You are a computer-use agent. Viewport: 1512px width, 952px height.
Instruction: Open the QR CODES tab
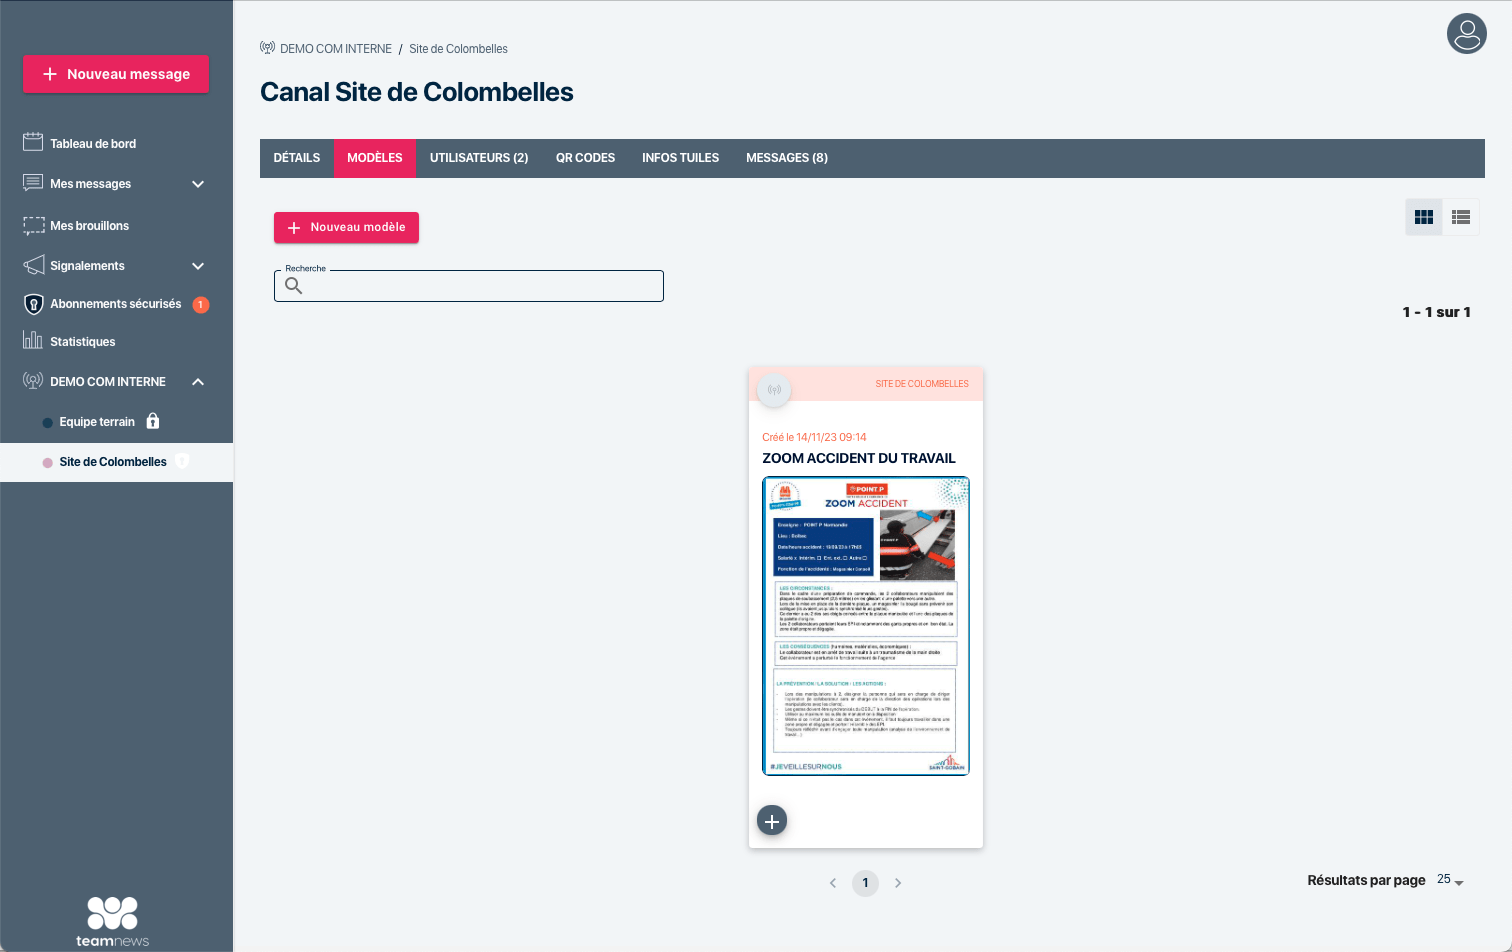[x=585, y=158]
